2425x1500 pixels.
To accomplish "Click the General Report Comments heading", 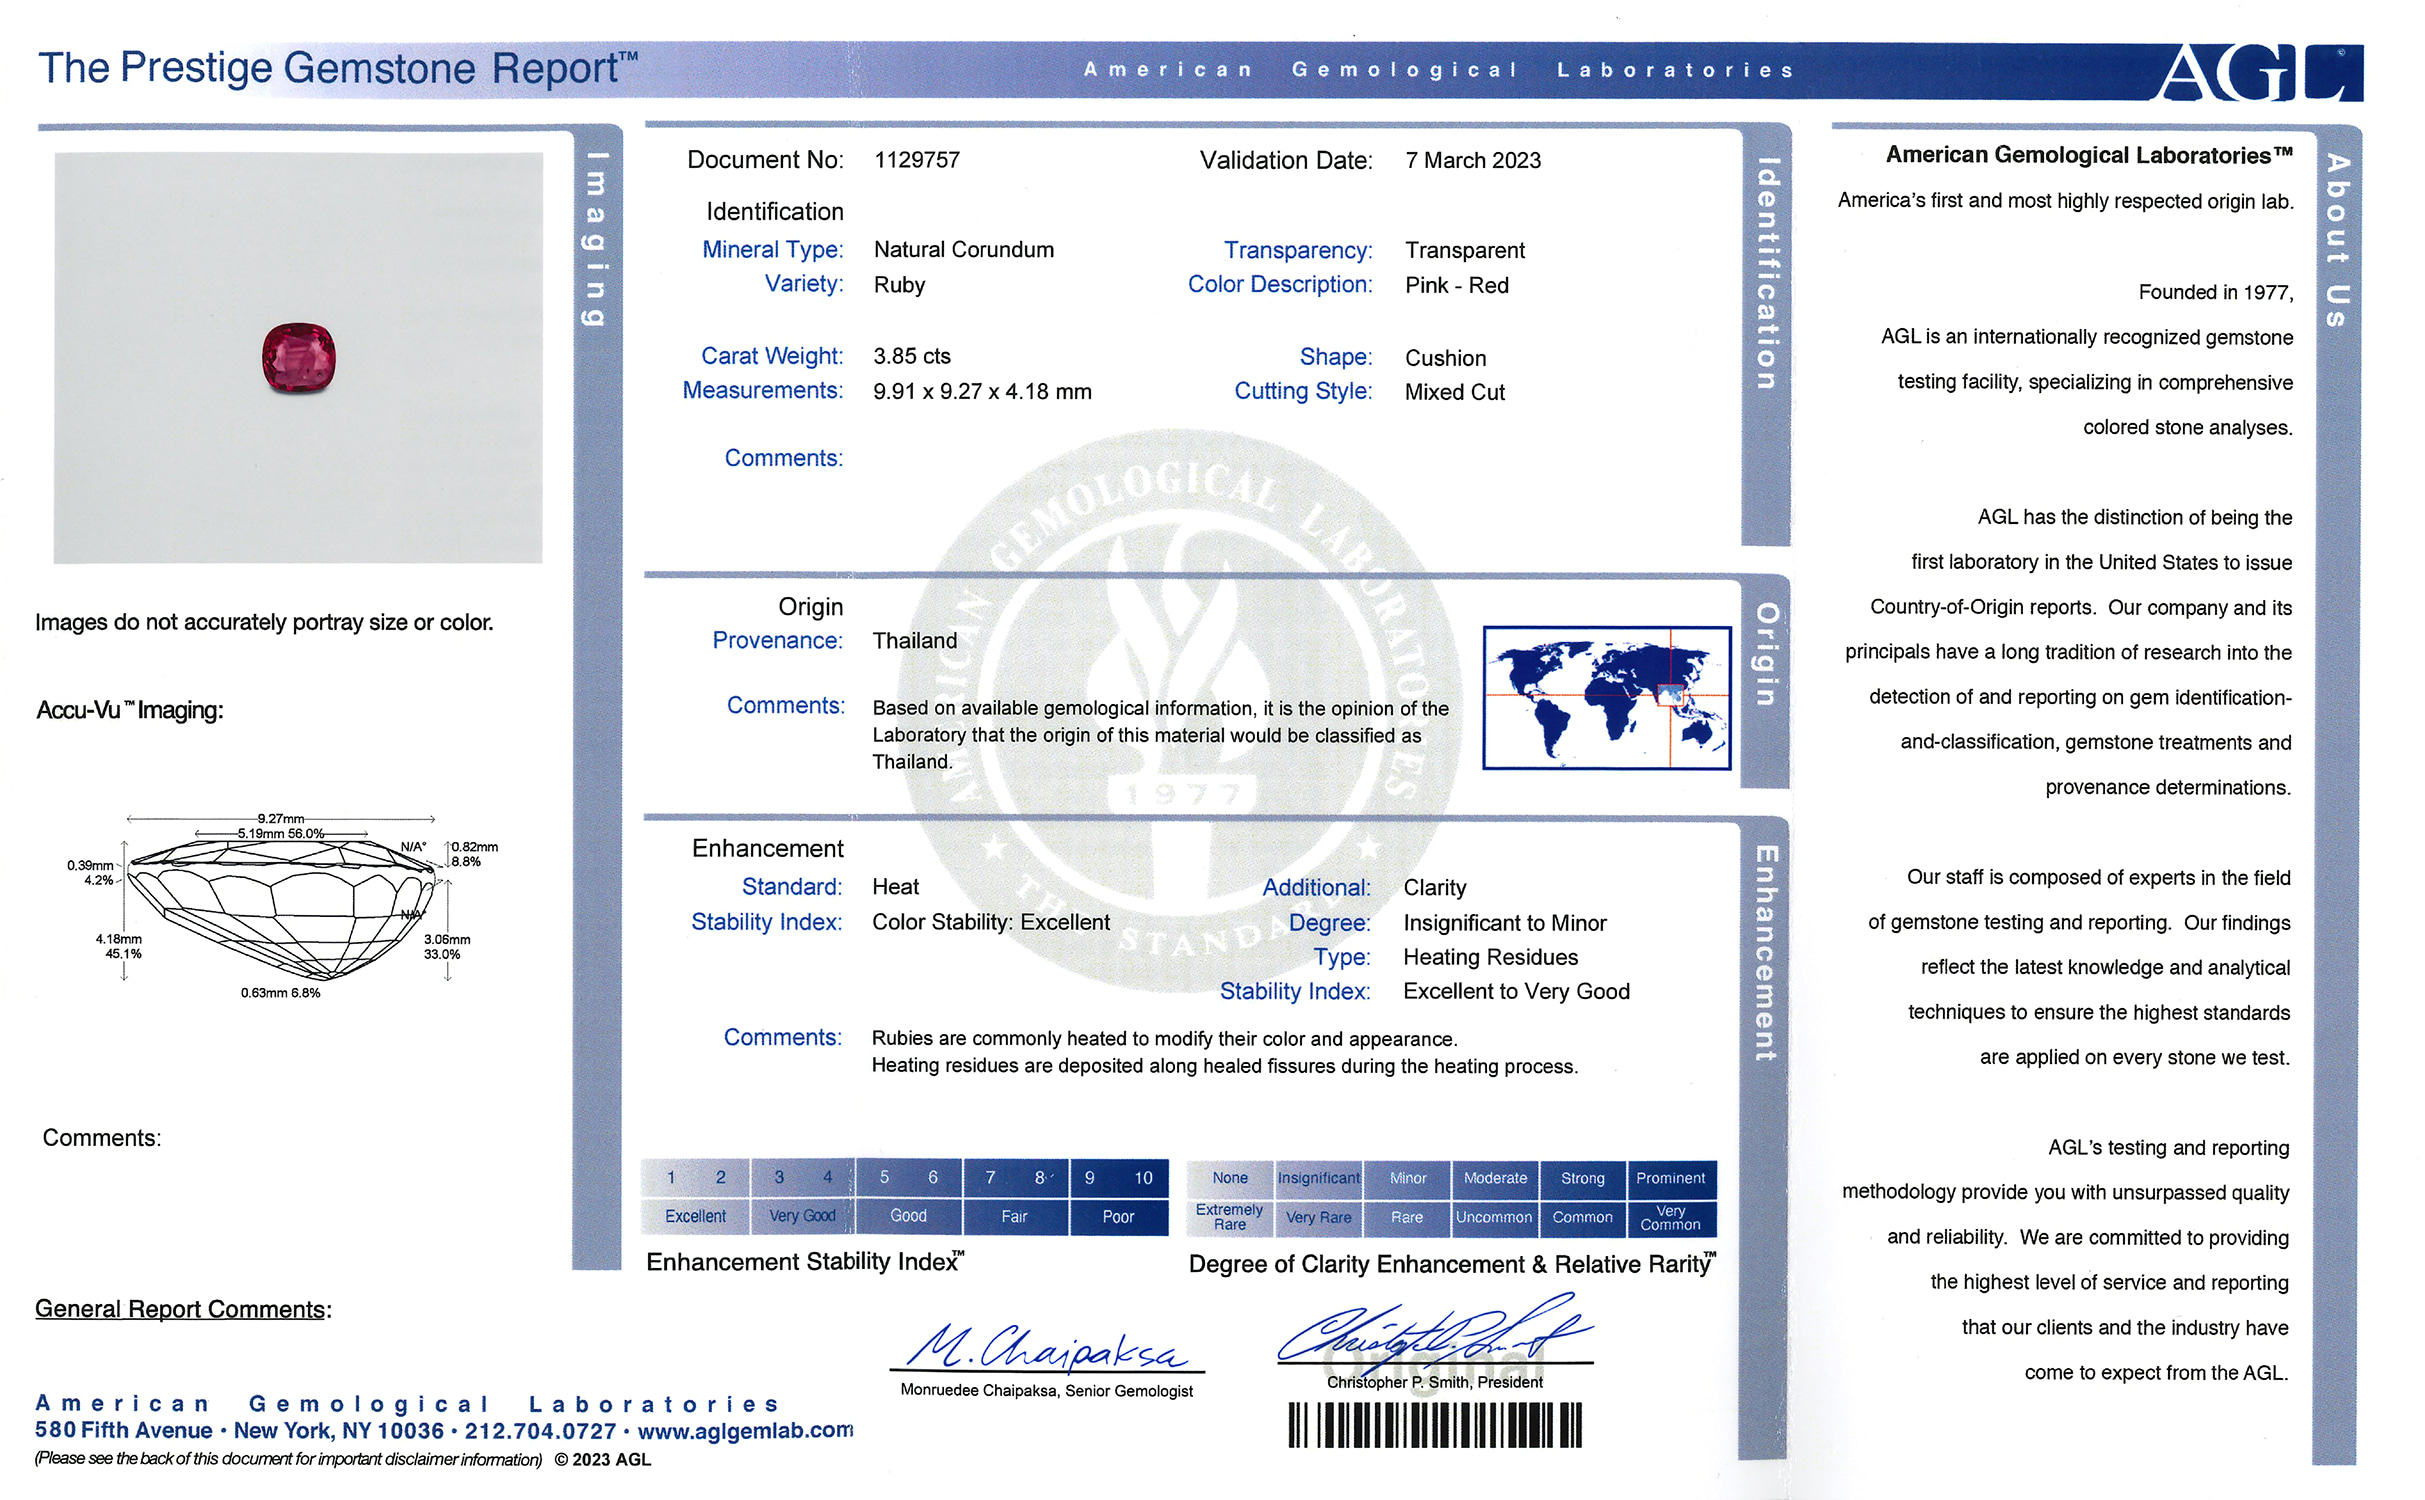I will pyautogui.click(x=182, y=1309).
